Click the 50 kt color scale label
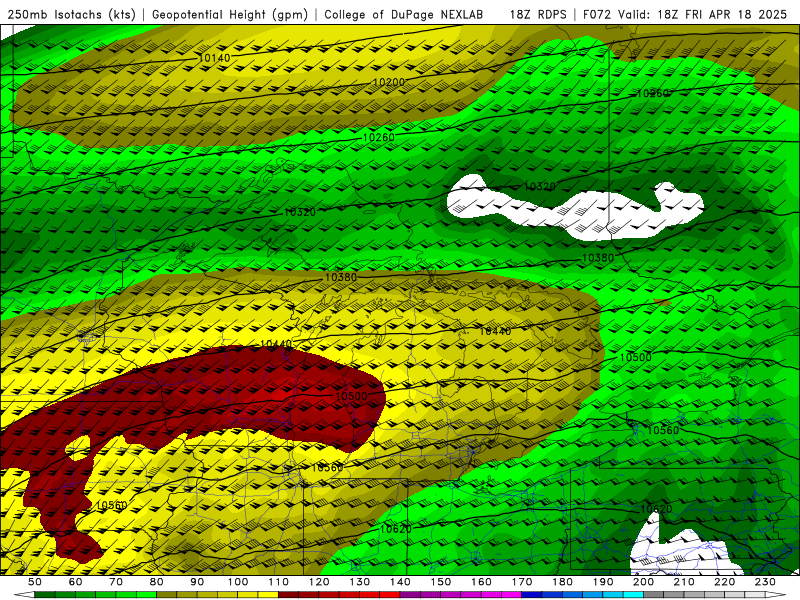This screenshot has height=600, width=800. [x=35, y=582]
